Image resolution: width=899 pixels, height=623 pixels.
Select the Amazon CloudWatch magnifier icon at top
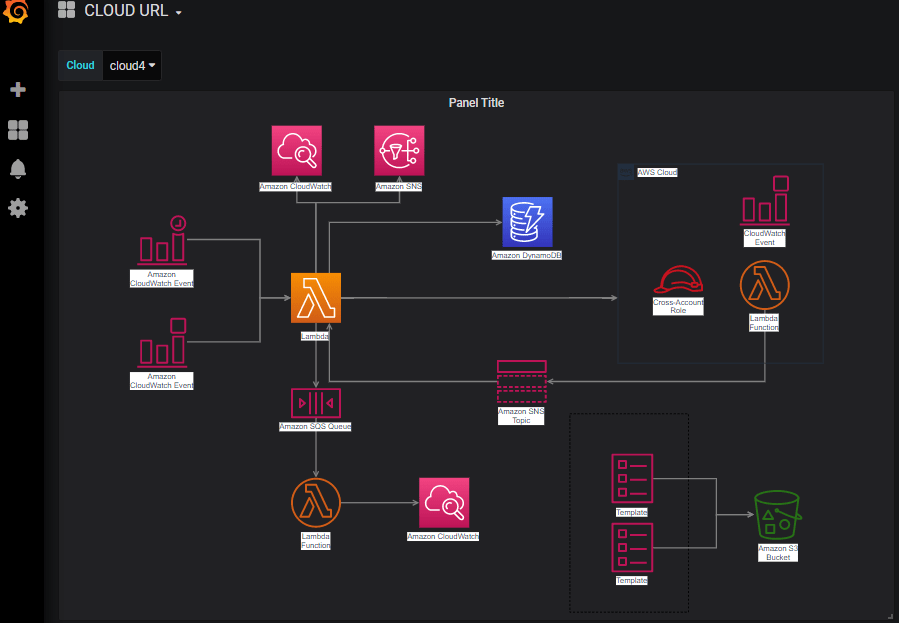pos(296,149)
